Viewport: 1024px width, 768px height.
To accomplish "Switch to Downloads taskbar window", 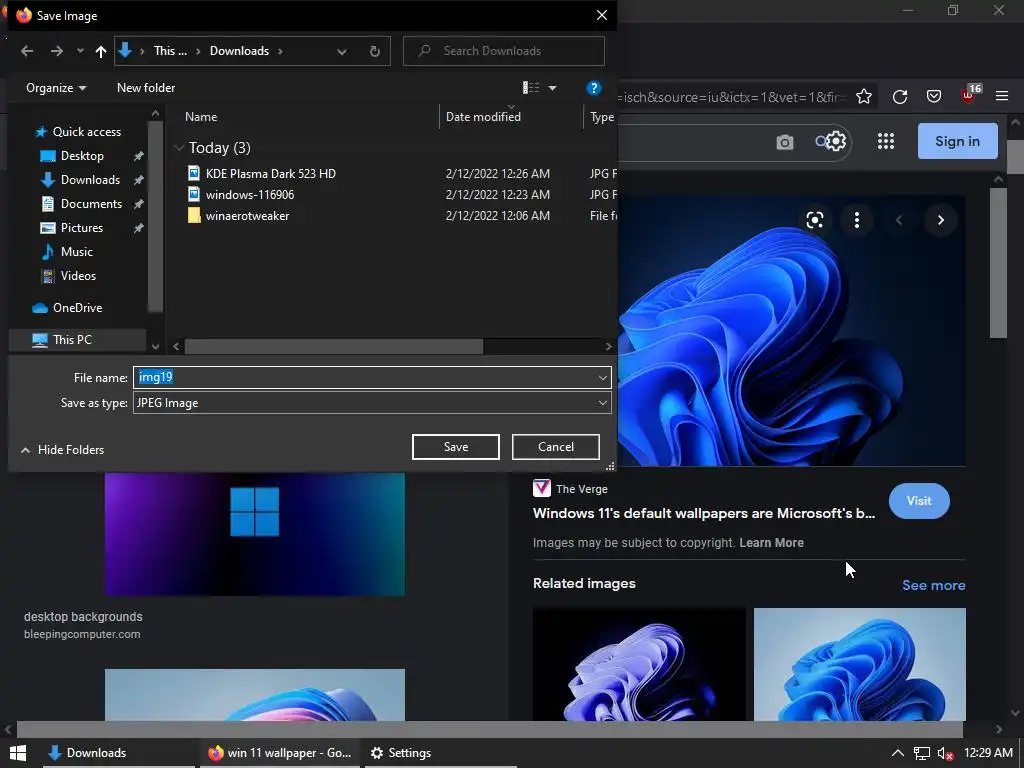I will pos(119,753).
